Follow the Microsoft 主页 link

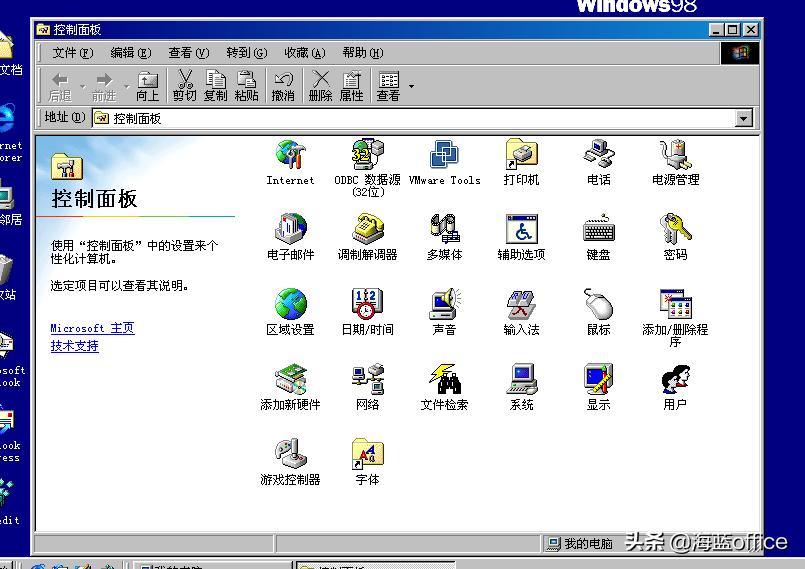point(92,328)
